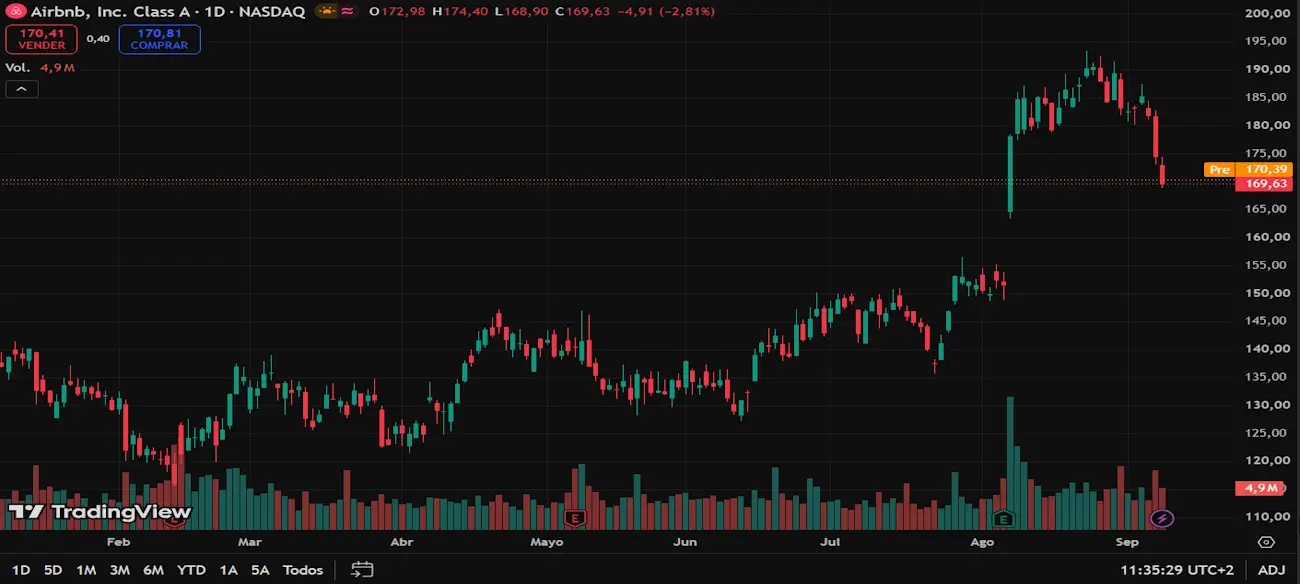Click the Sep label on time axis
This screenshot has height=584, width=1300.
pos(1127,542)
